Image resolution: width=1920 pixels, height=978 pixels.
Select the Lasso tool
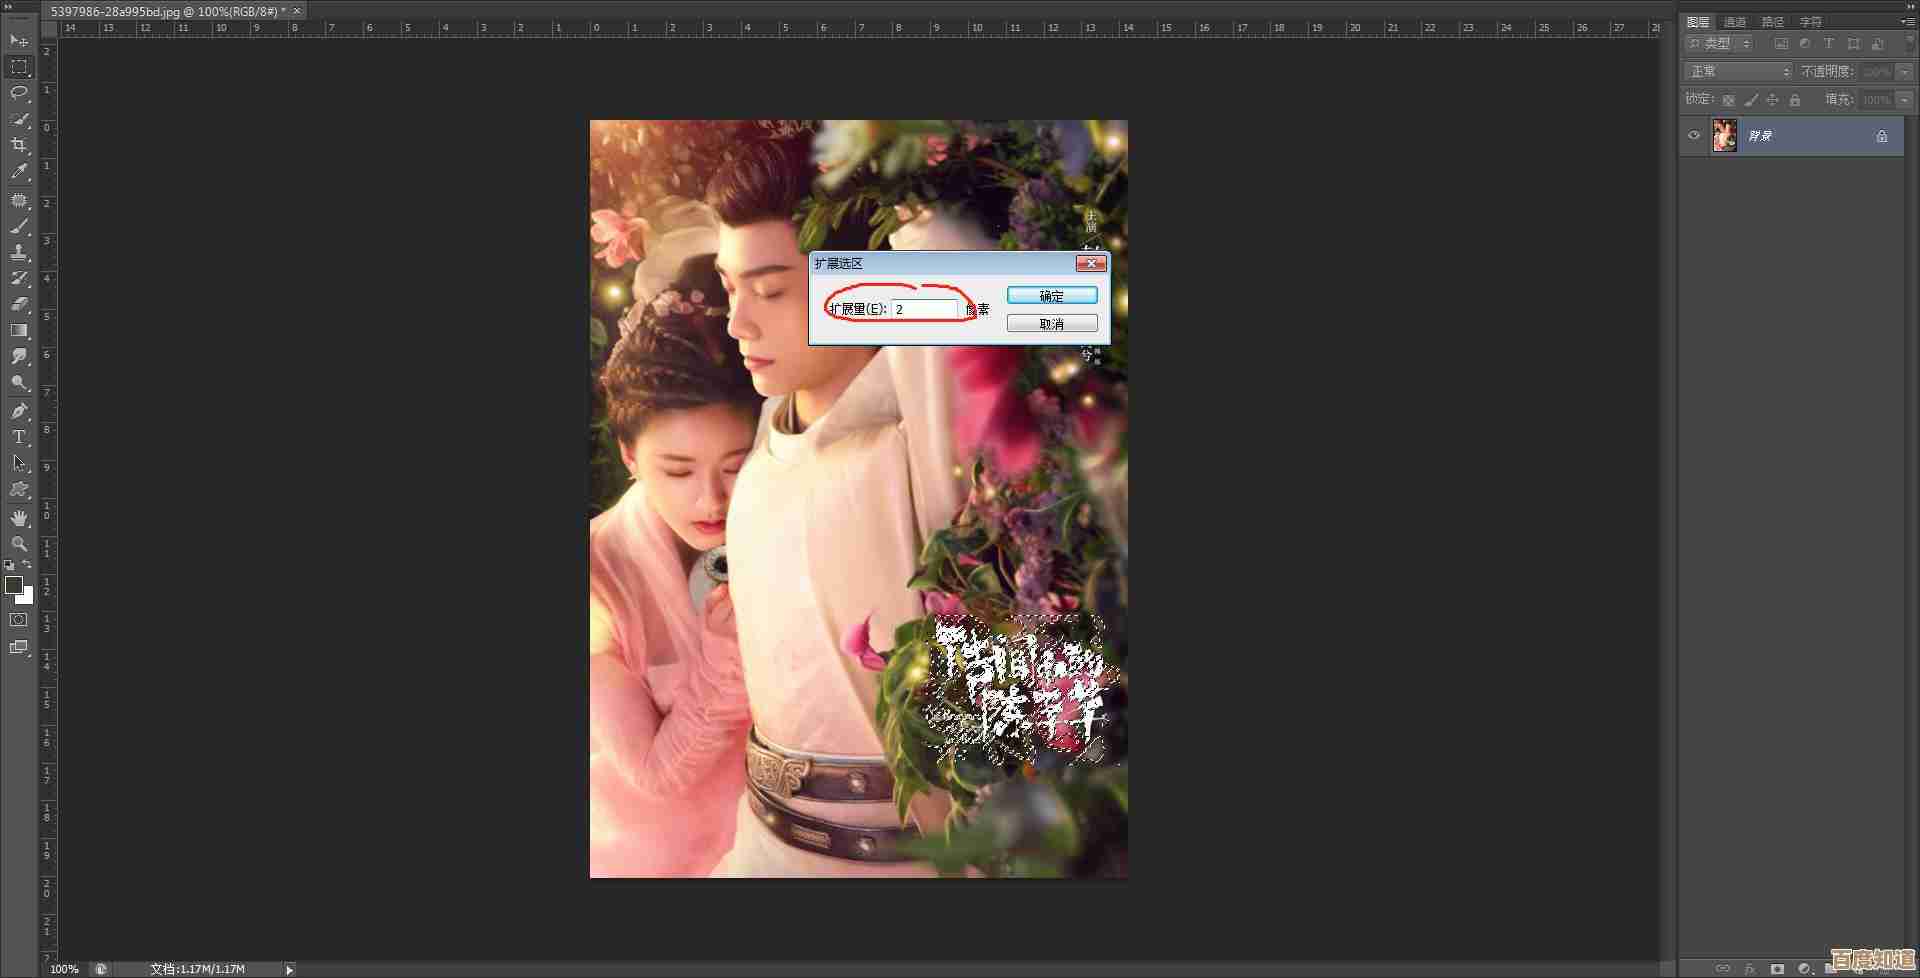tap(19, 93)
